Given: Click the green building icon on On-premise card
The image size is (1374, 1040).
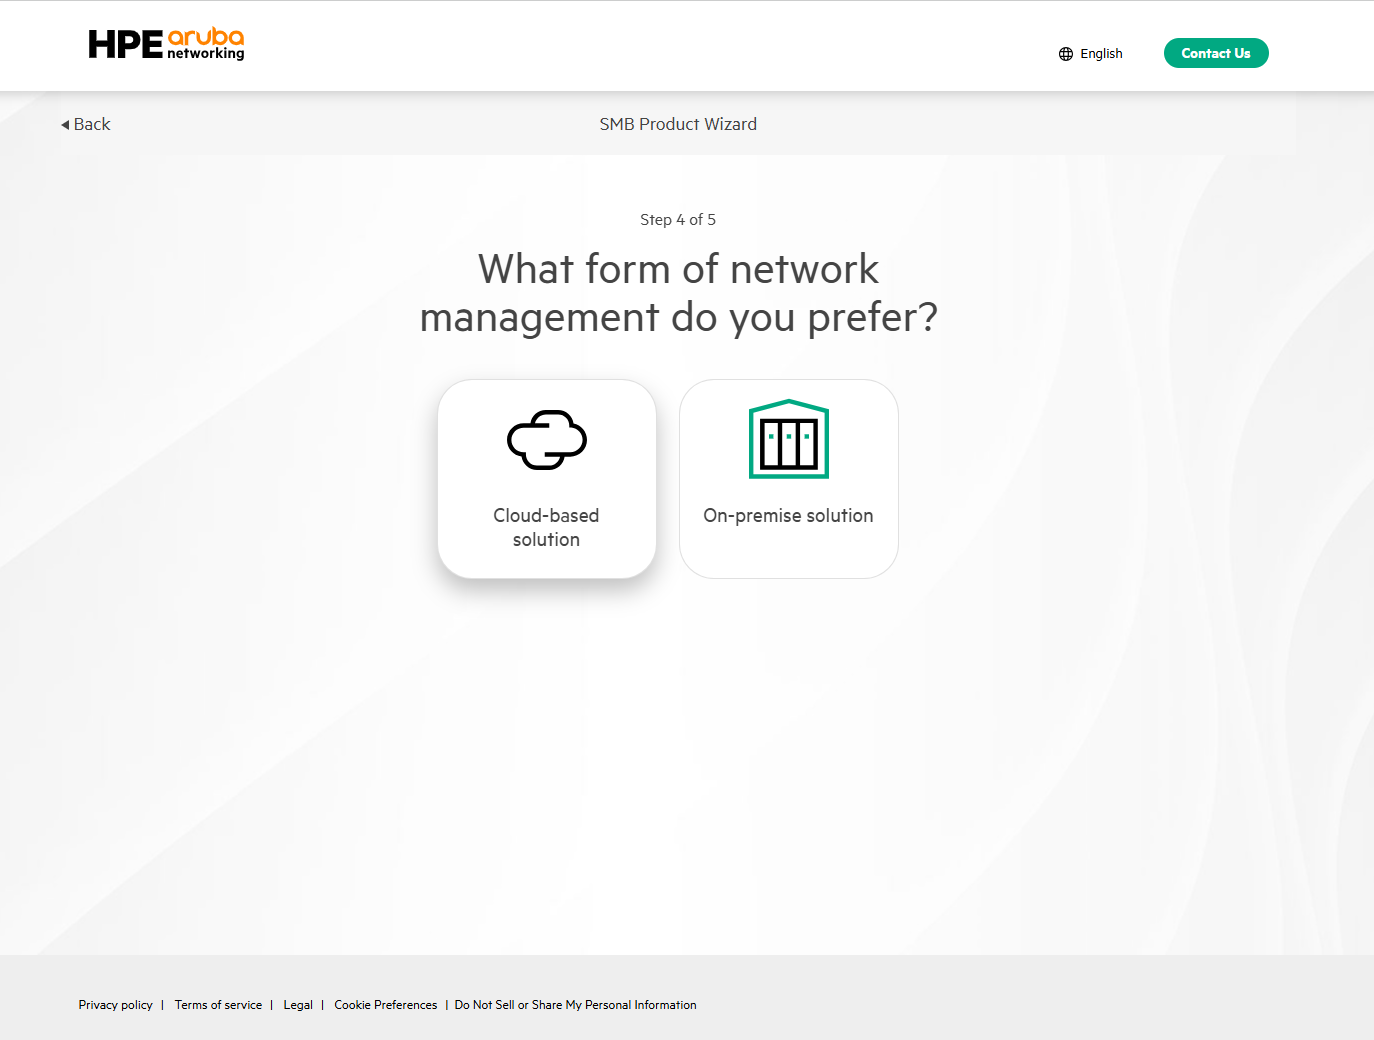Looking at the screenshot, I should tap(788, 440).
